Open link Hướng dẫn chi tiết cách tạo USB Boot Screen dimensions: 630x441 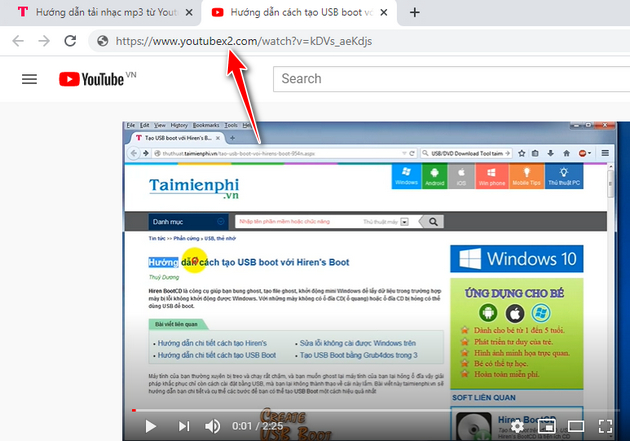click(217, 355)
